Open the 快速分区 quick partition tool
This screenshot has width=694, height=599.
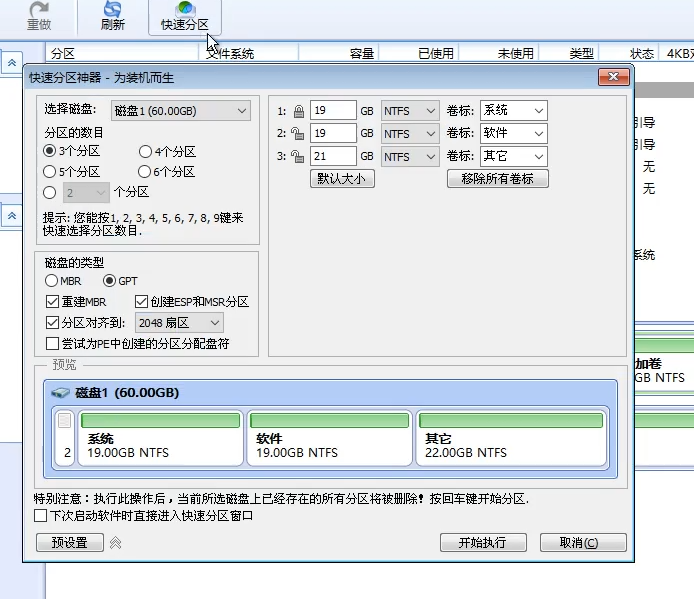point(185,17)
